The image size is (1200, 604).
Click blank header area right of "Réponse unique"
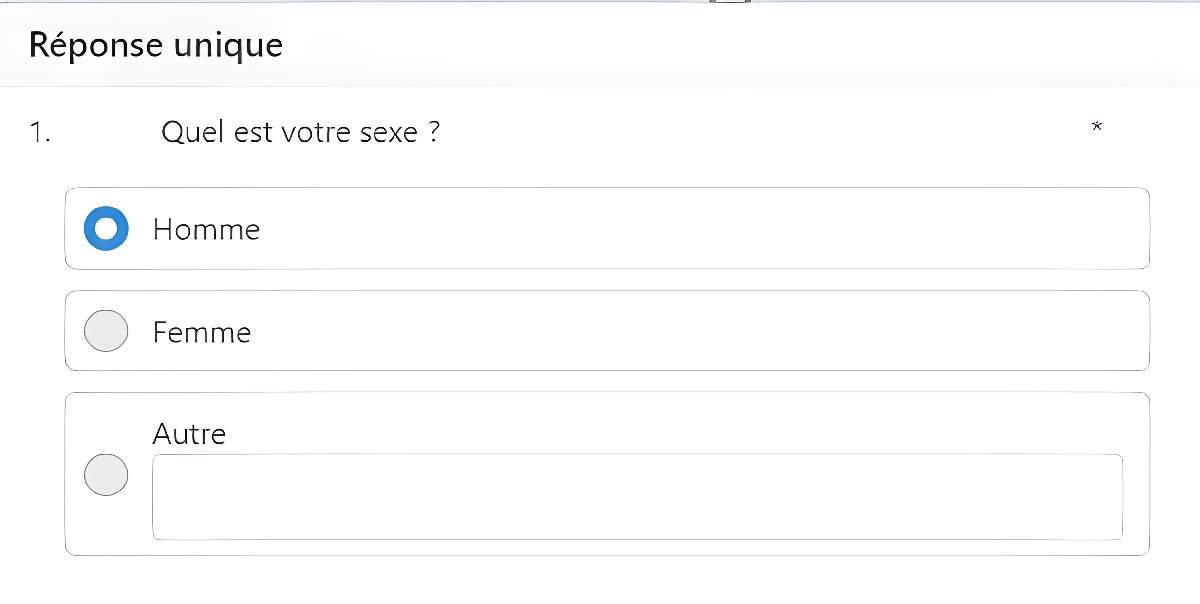700,45
